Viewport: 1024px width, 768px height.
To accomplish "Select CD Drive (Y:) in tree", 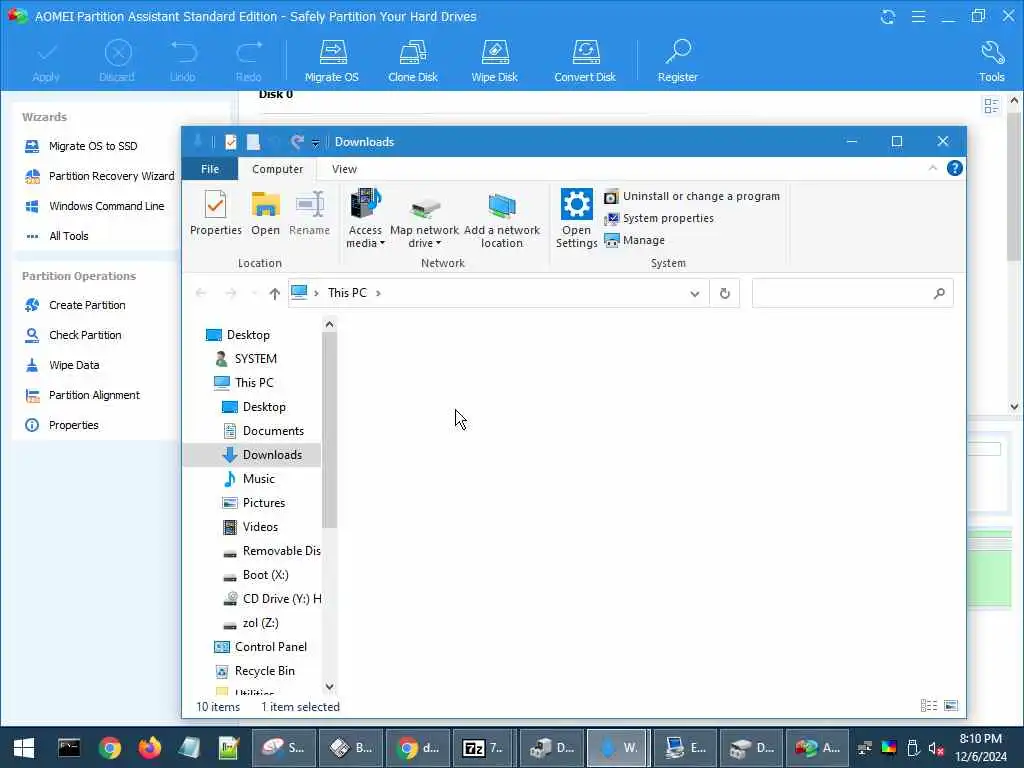I will pos(272,599).
